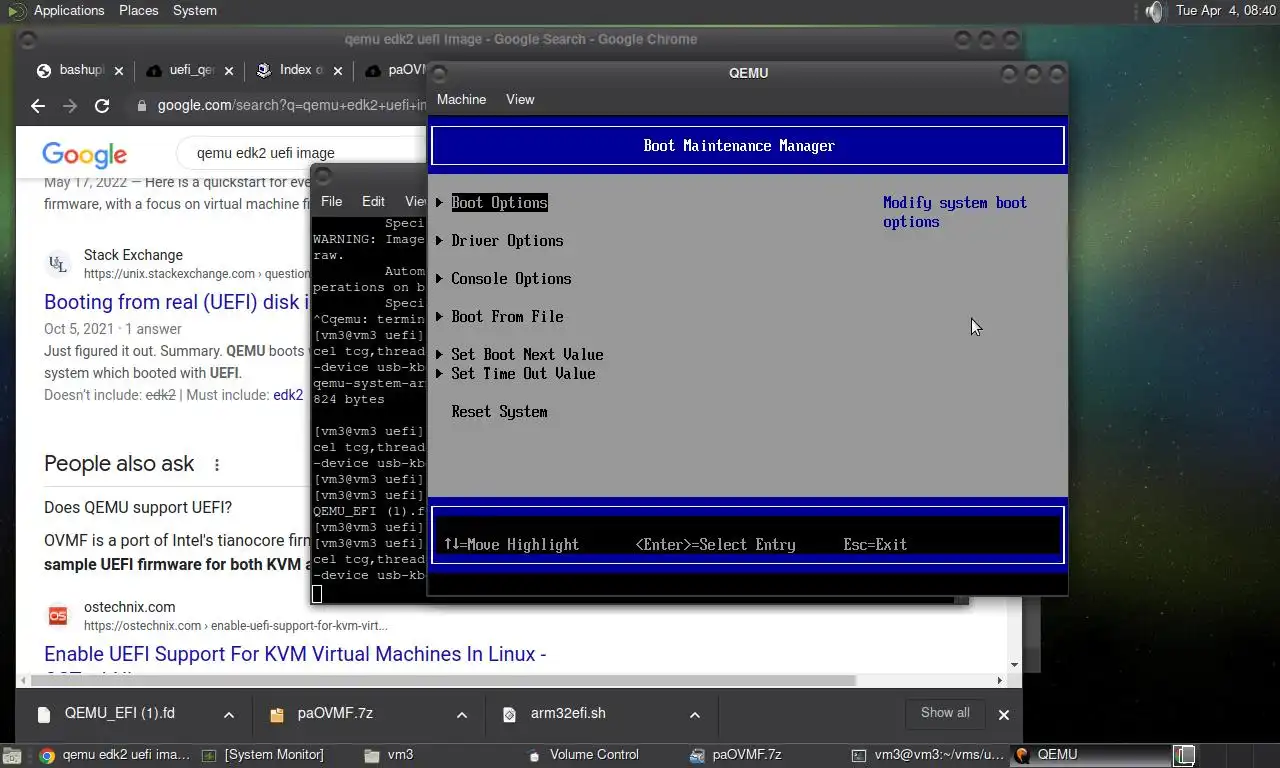The width and height of the screenshot is (1280, 768).
Task: Reload the Chrome page
Action: coord(102,105)
